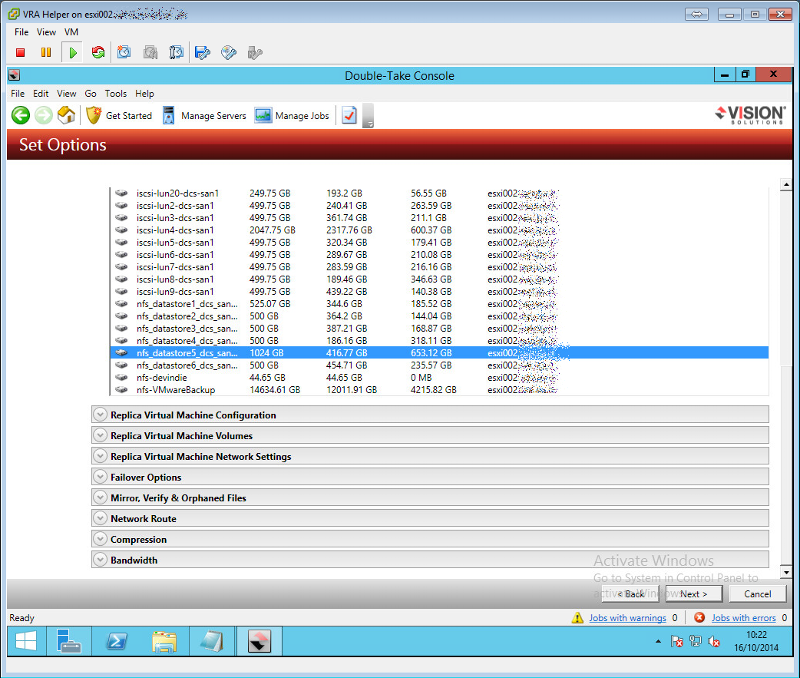Select the iscsi-lun2-dcs-san1 datastore row

[439, 206]
